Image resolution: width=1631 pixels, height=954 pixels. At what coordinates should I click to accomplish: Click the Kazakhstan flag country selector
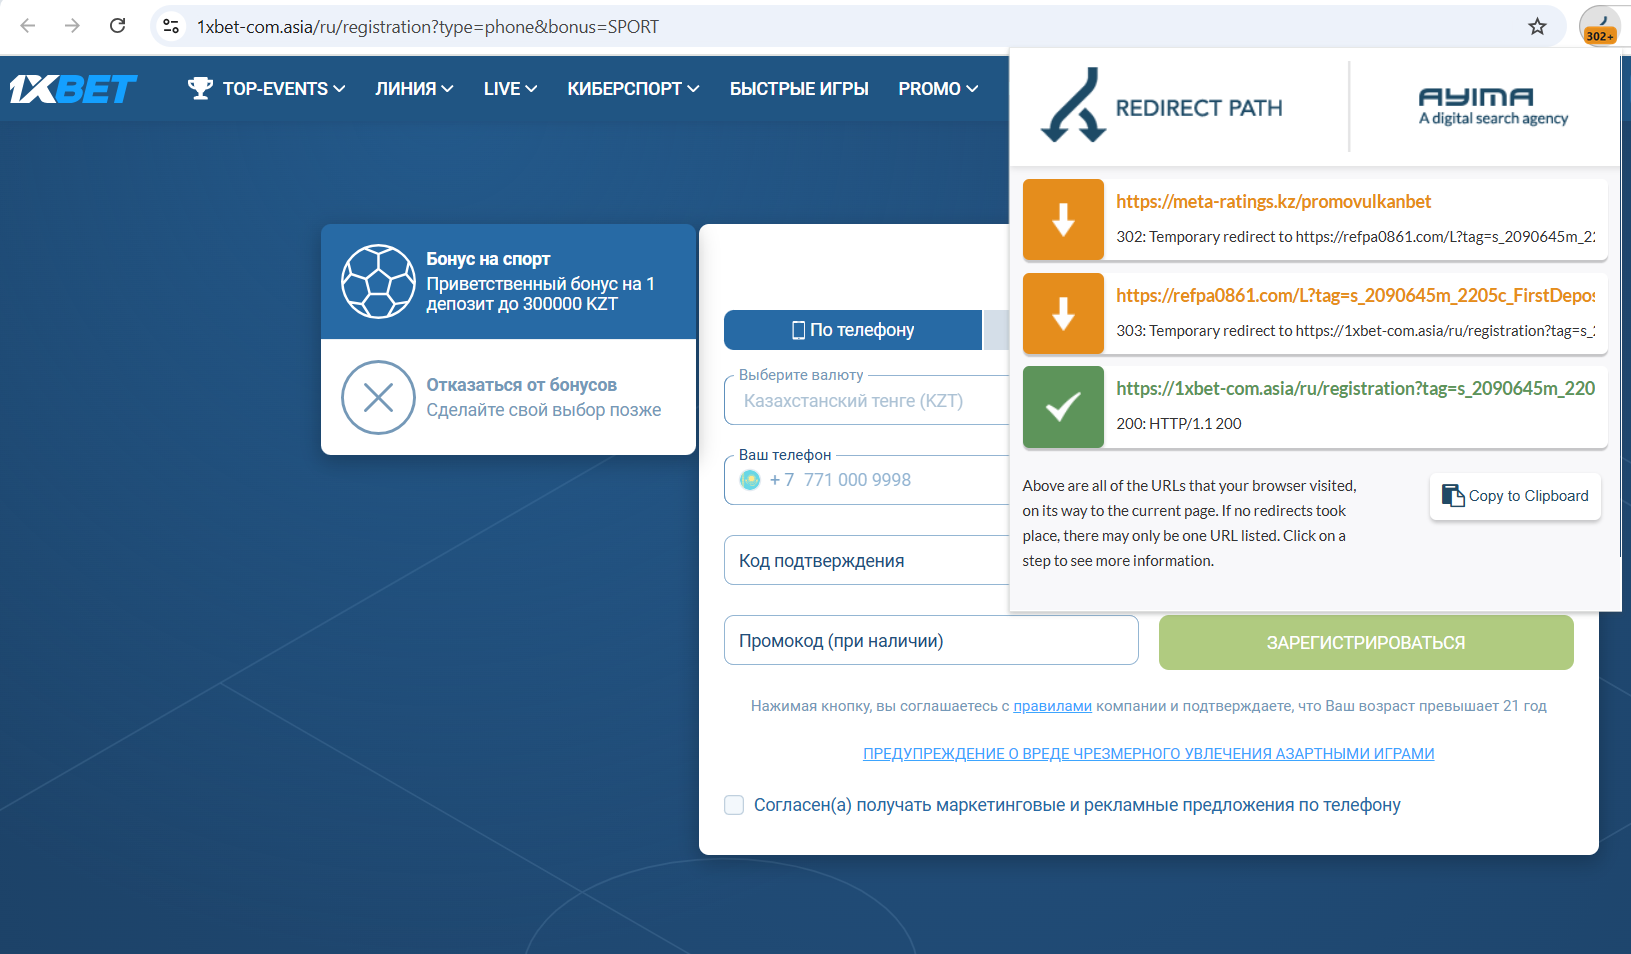[750, 480]
